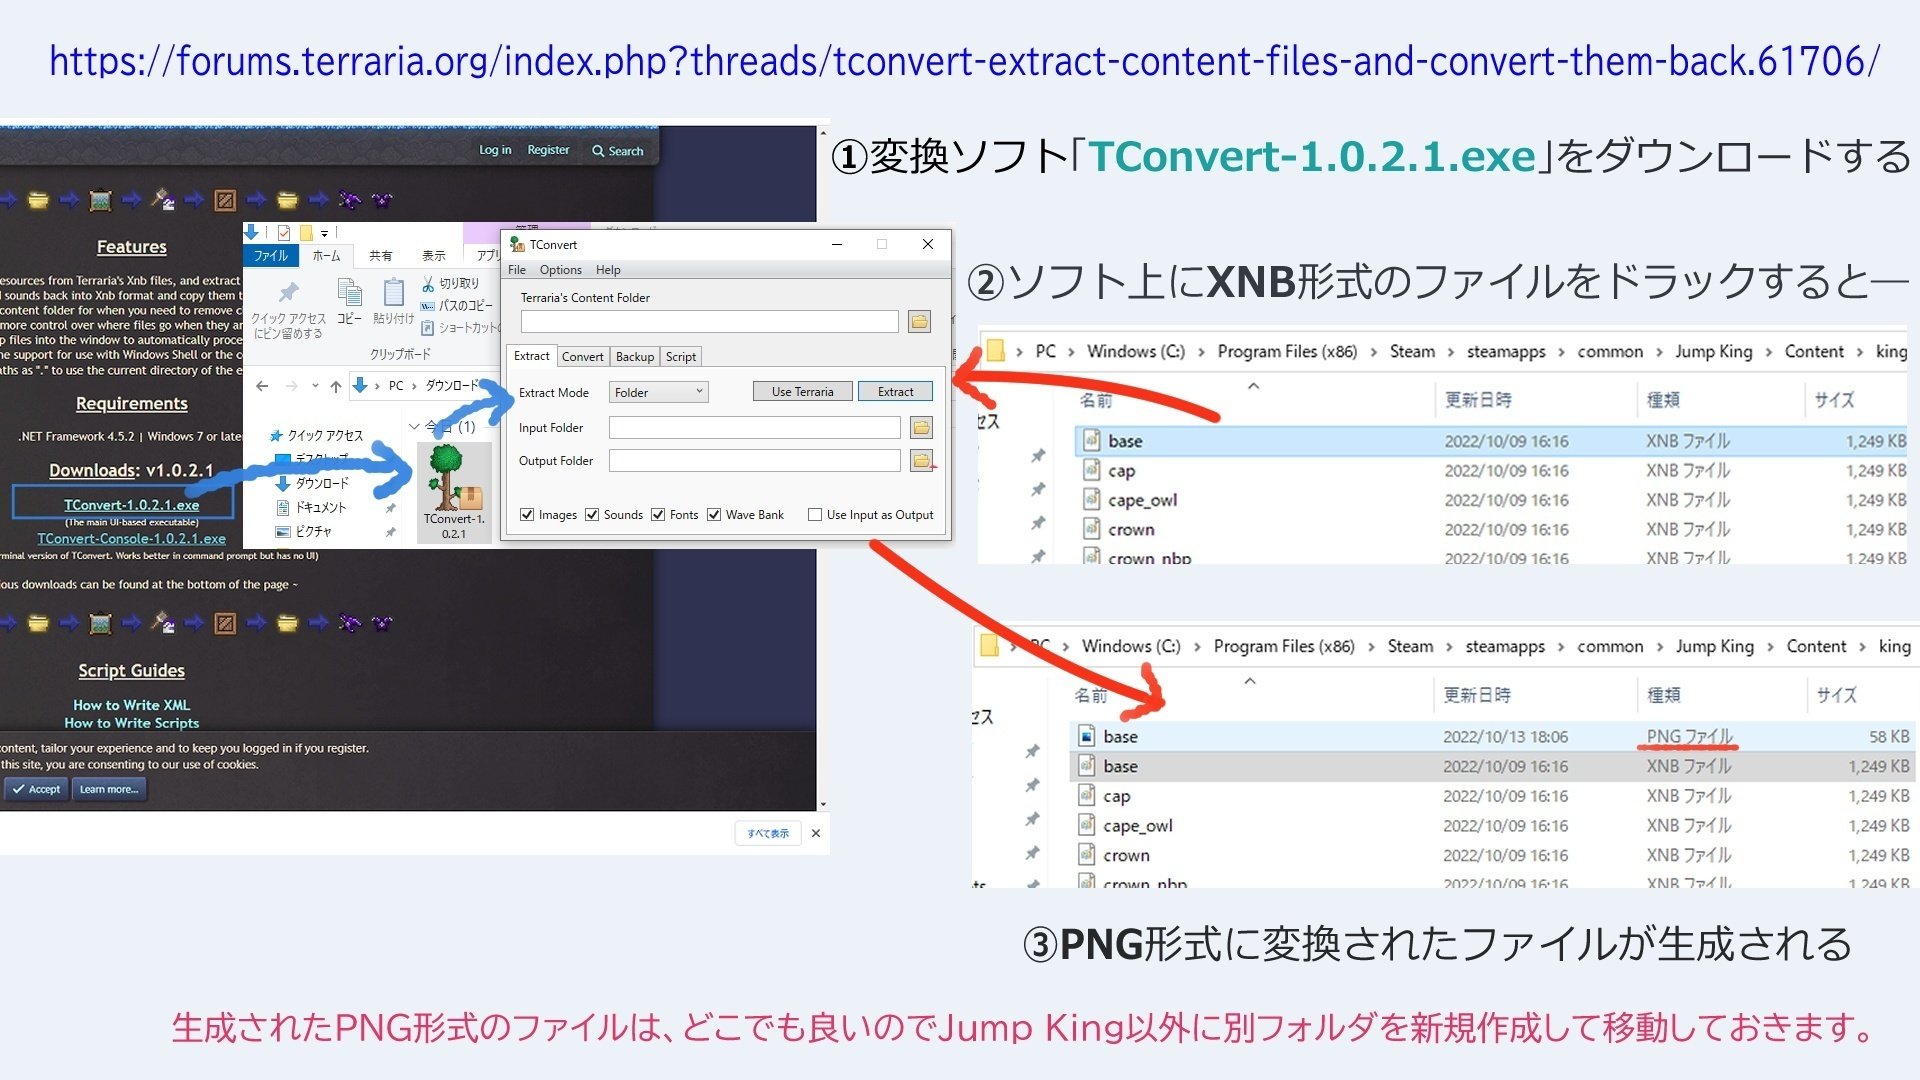The height and width of the screenshot is (1080, 1920).
Task: Open recent locations dropdown in Downloads explorer
Action: coord(315,386)
